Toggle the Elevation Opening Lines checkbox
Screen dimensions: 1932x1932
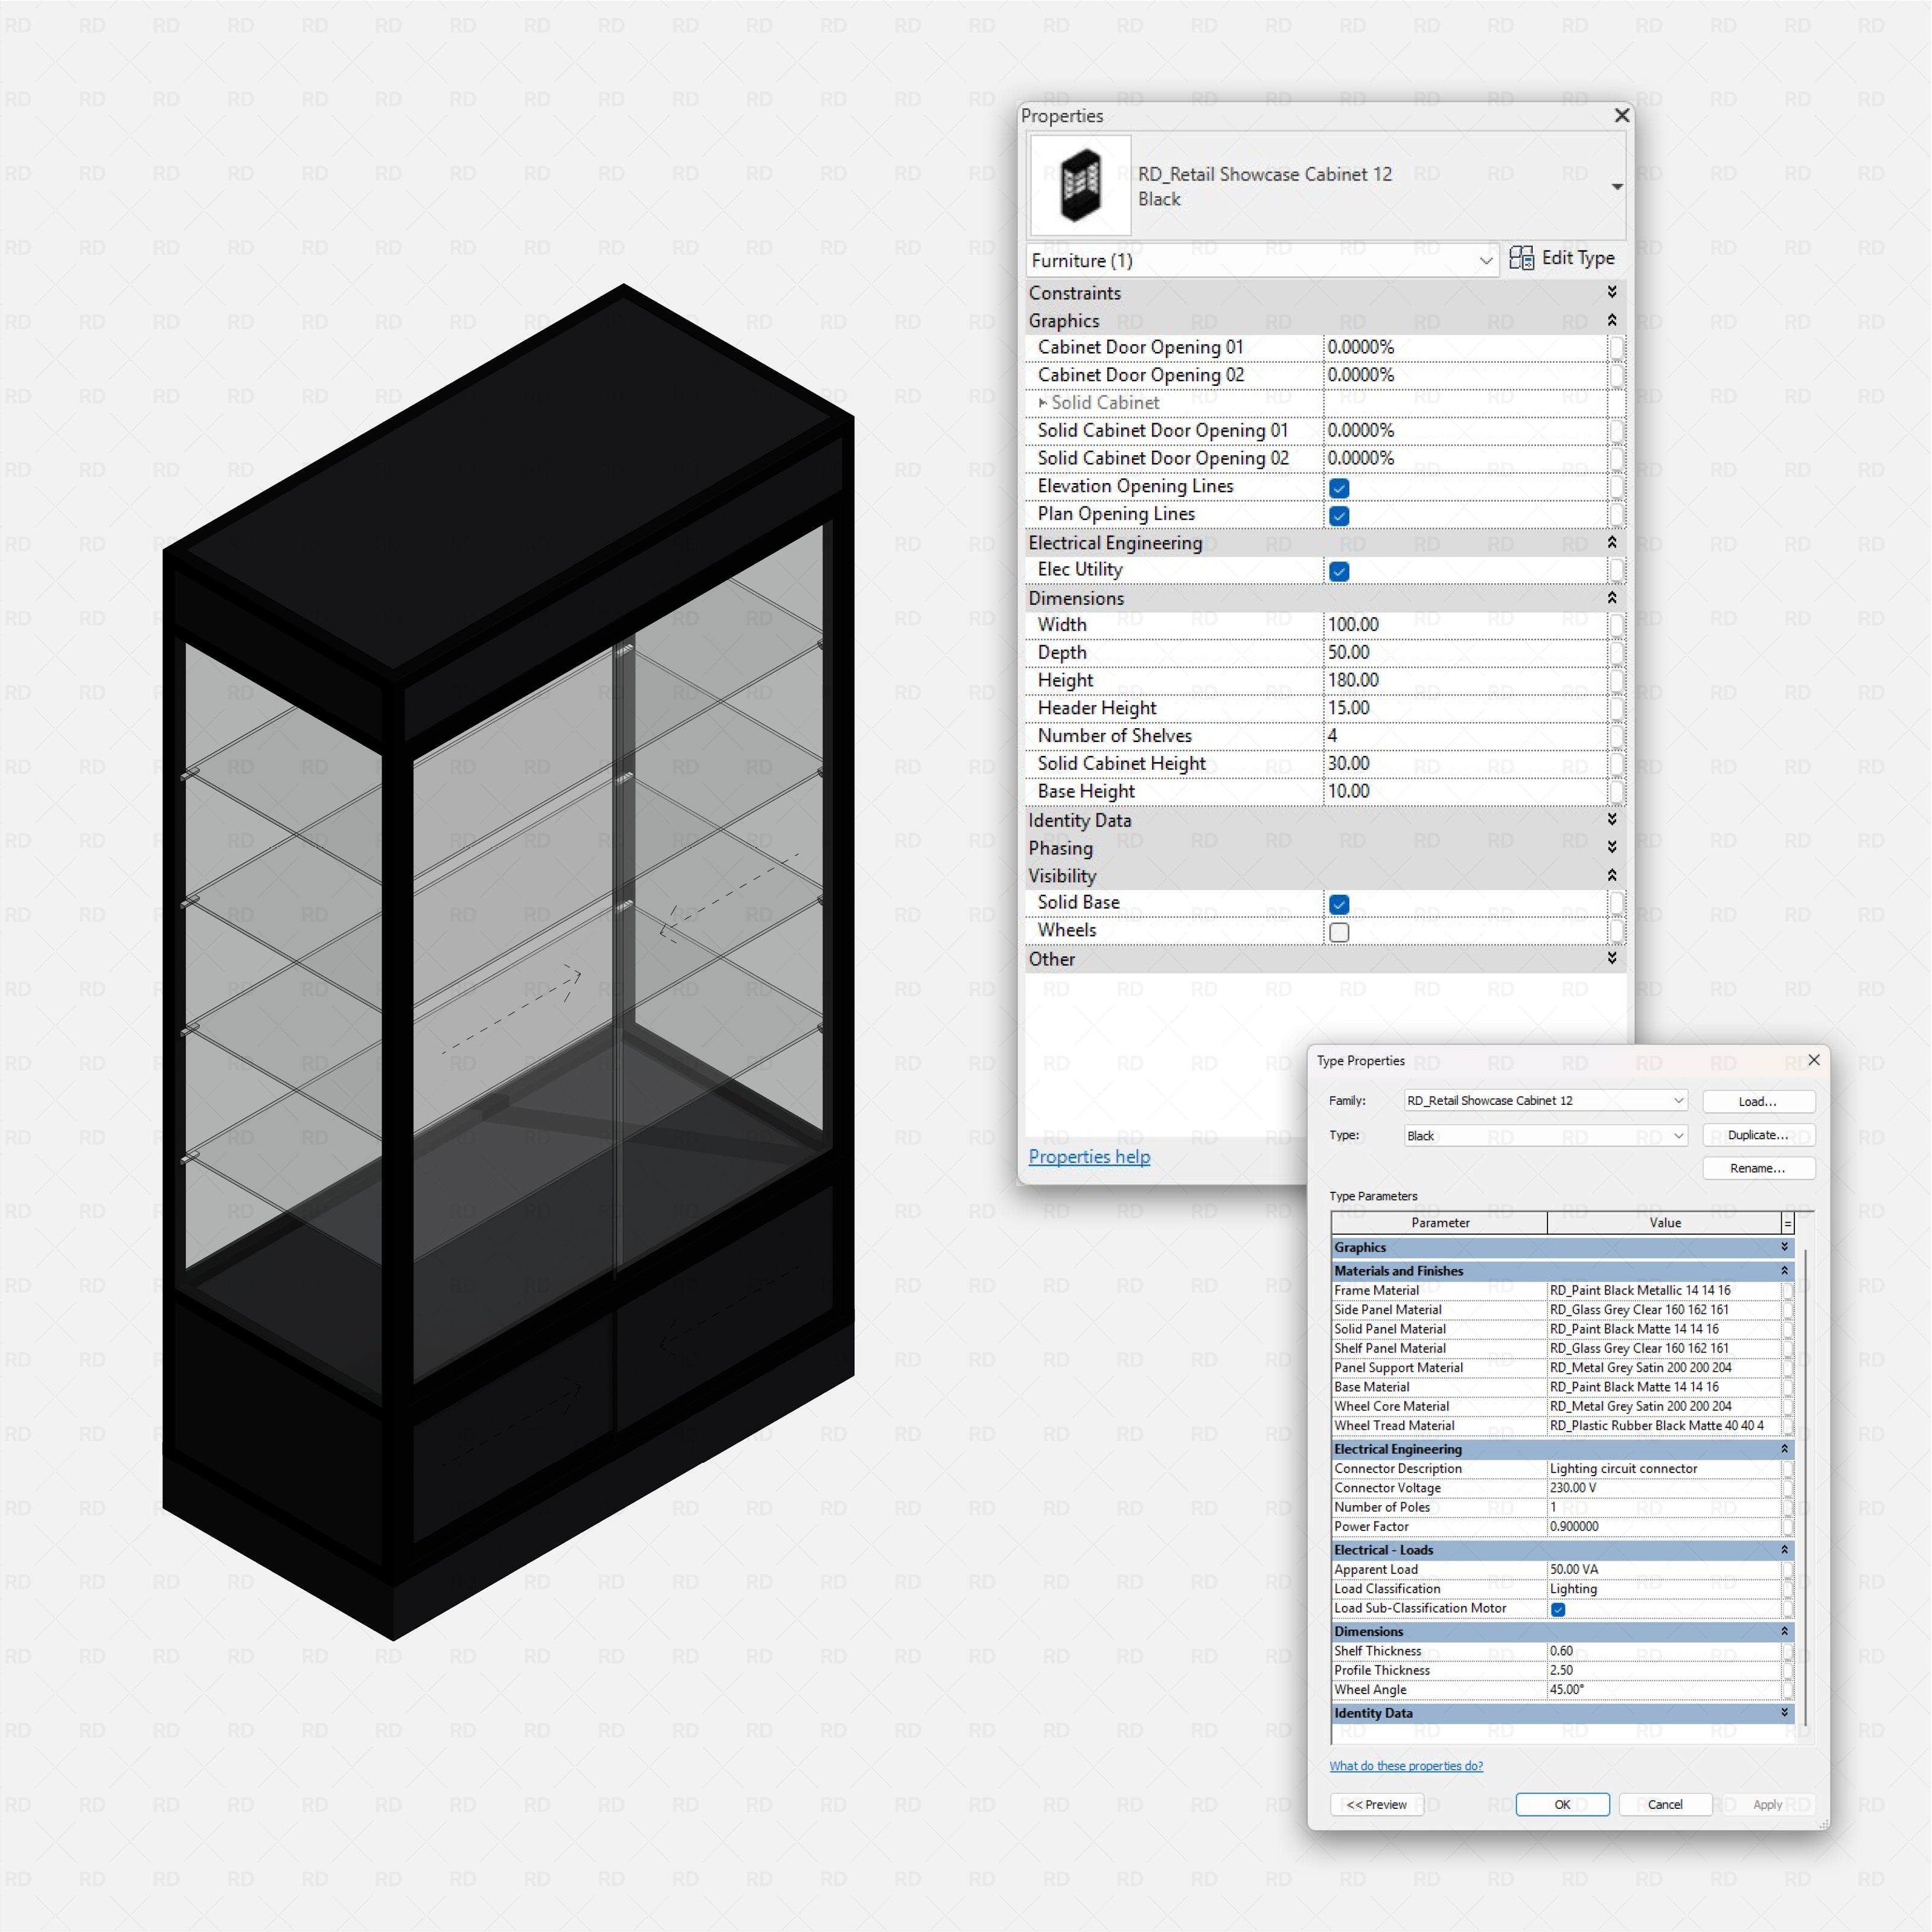(x=1339, y=487)
